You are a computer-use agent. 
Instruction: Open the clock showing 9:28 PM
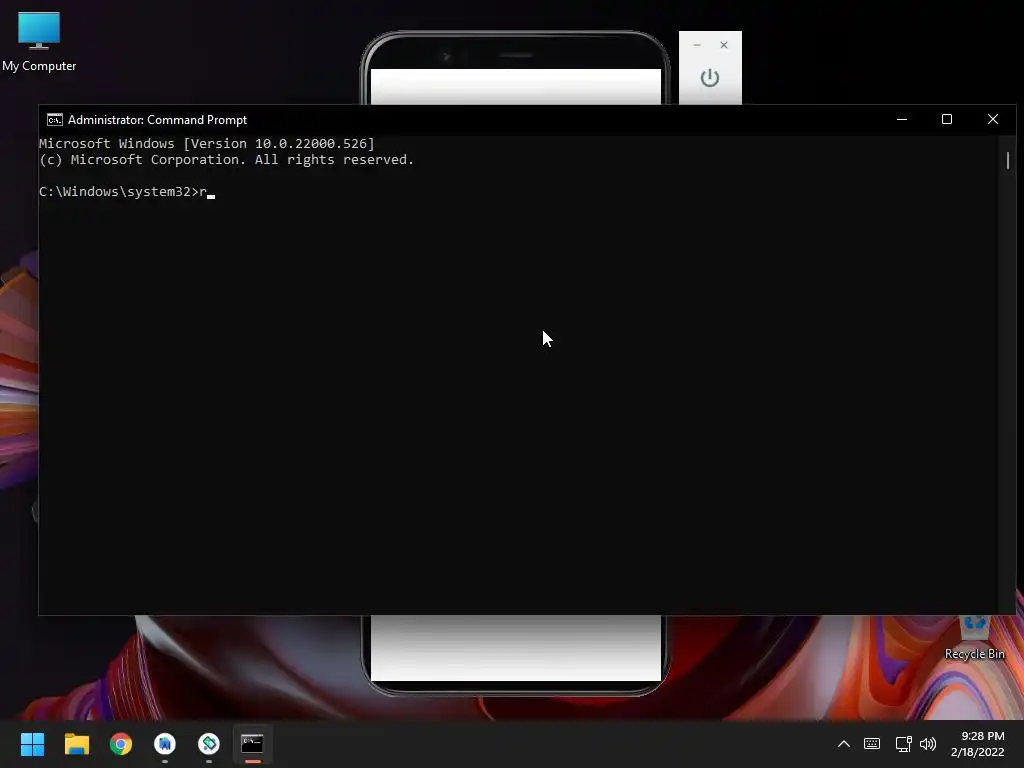pos(978,744)
